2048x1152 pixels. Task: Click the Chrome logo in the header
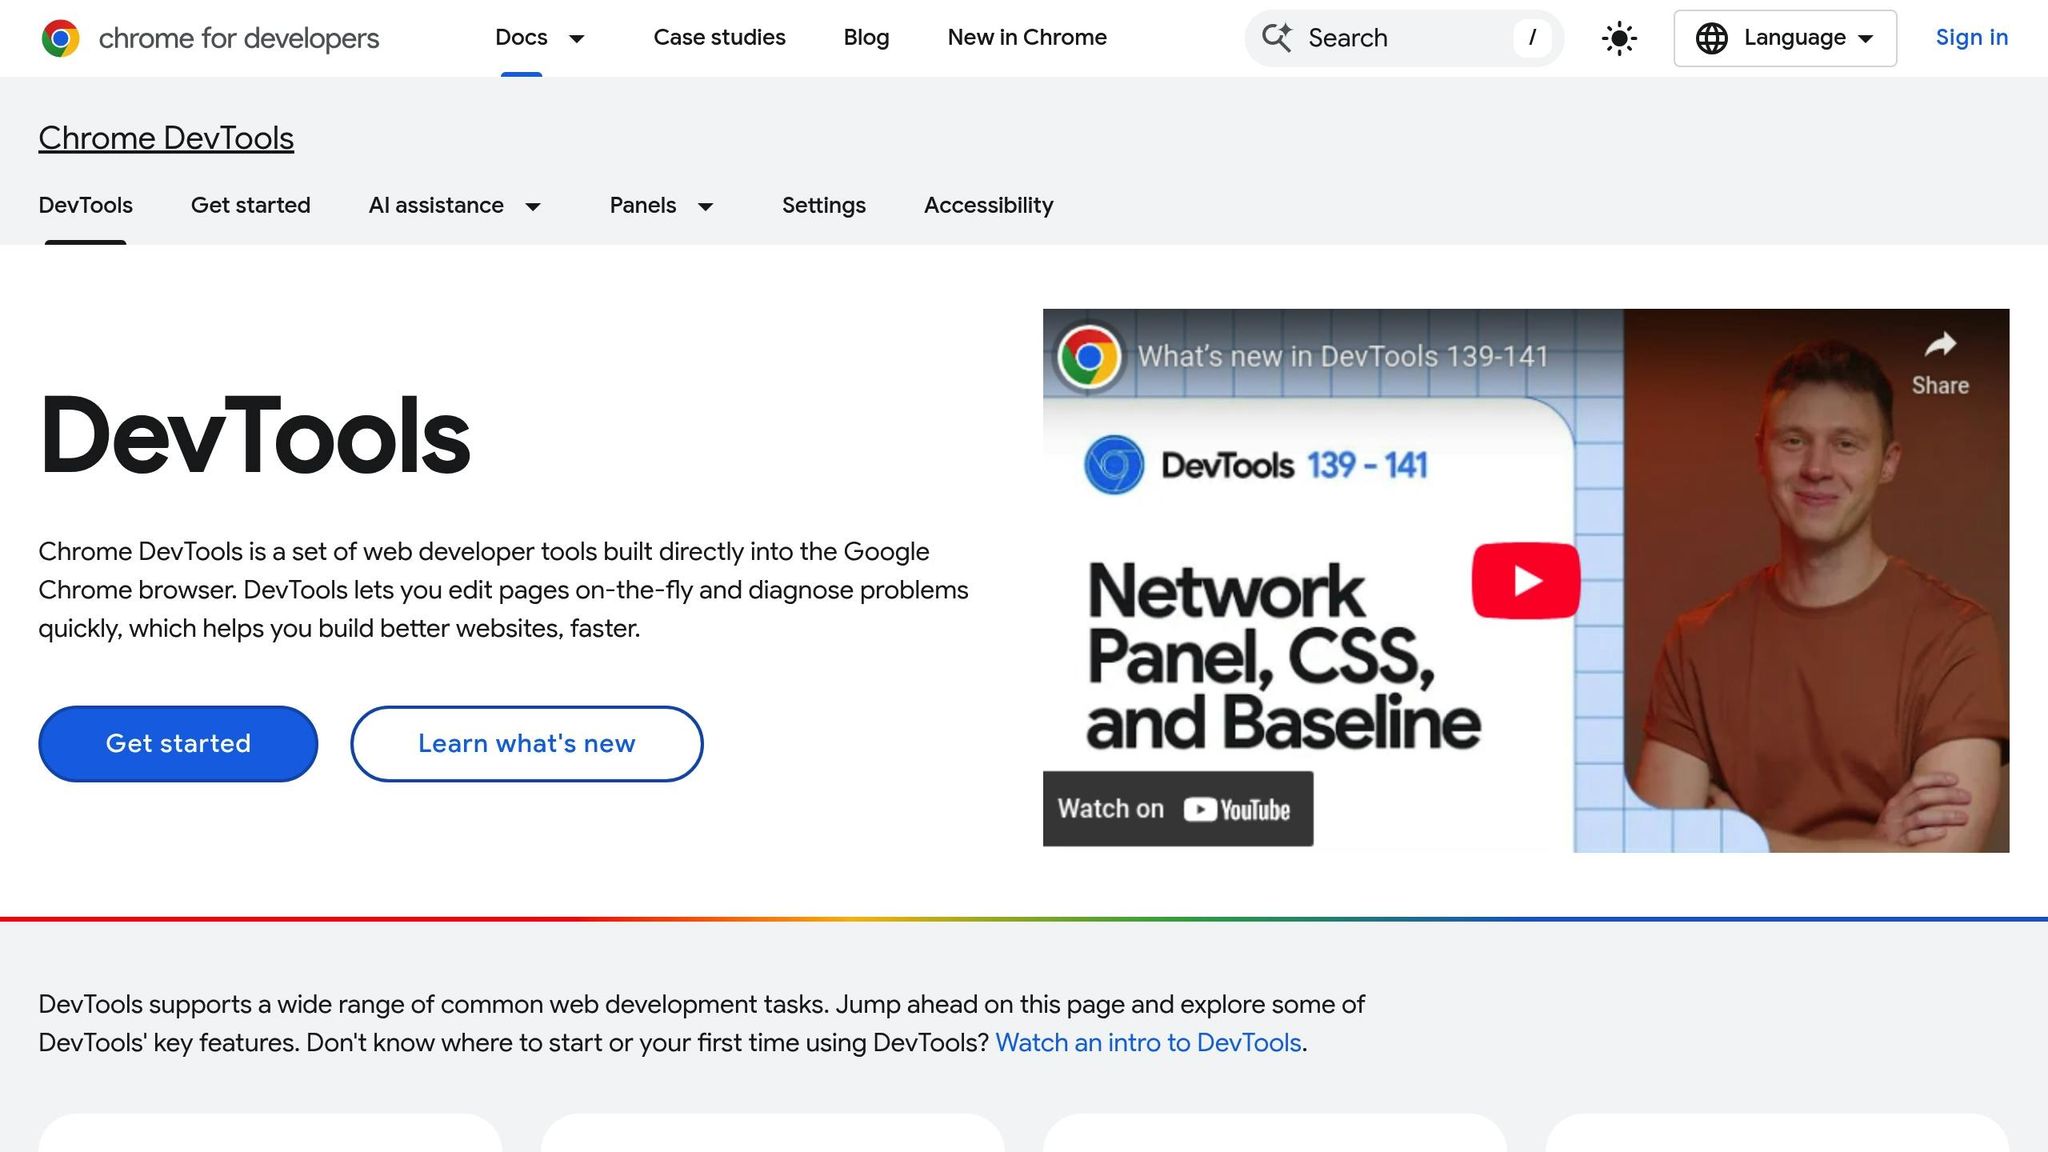[x=60, y=38]
